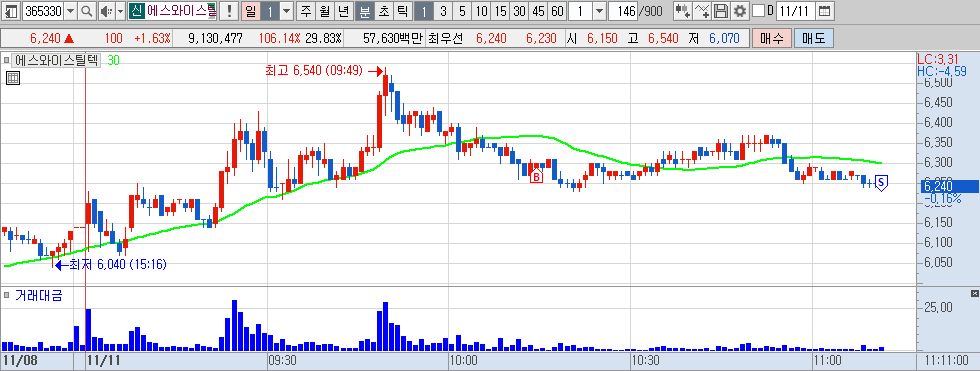Switch to the 주 weekly period tab

(x=305, y=11)
